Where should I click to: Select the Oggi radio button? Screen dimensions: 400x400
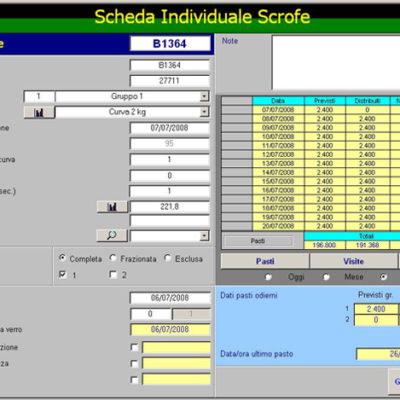point(268,277)
